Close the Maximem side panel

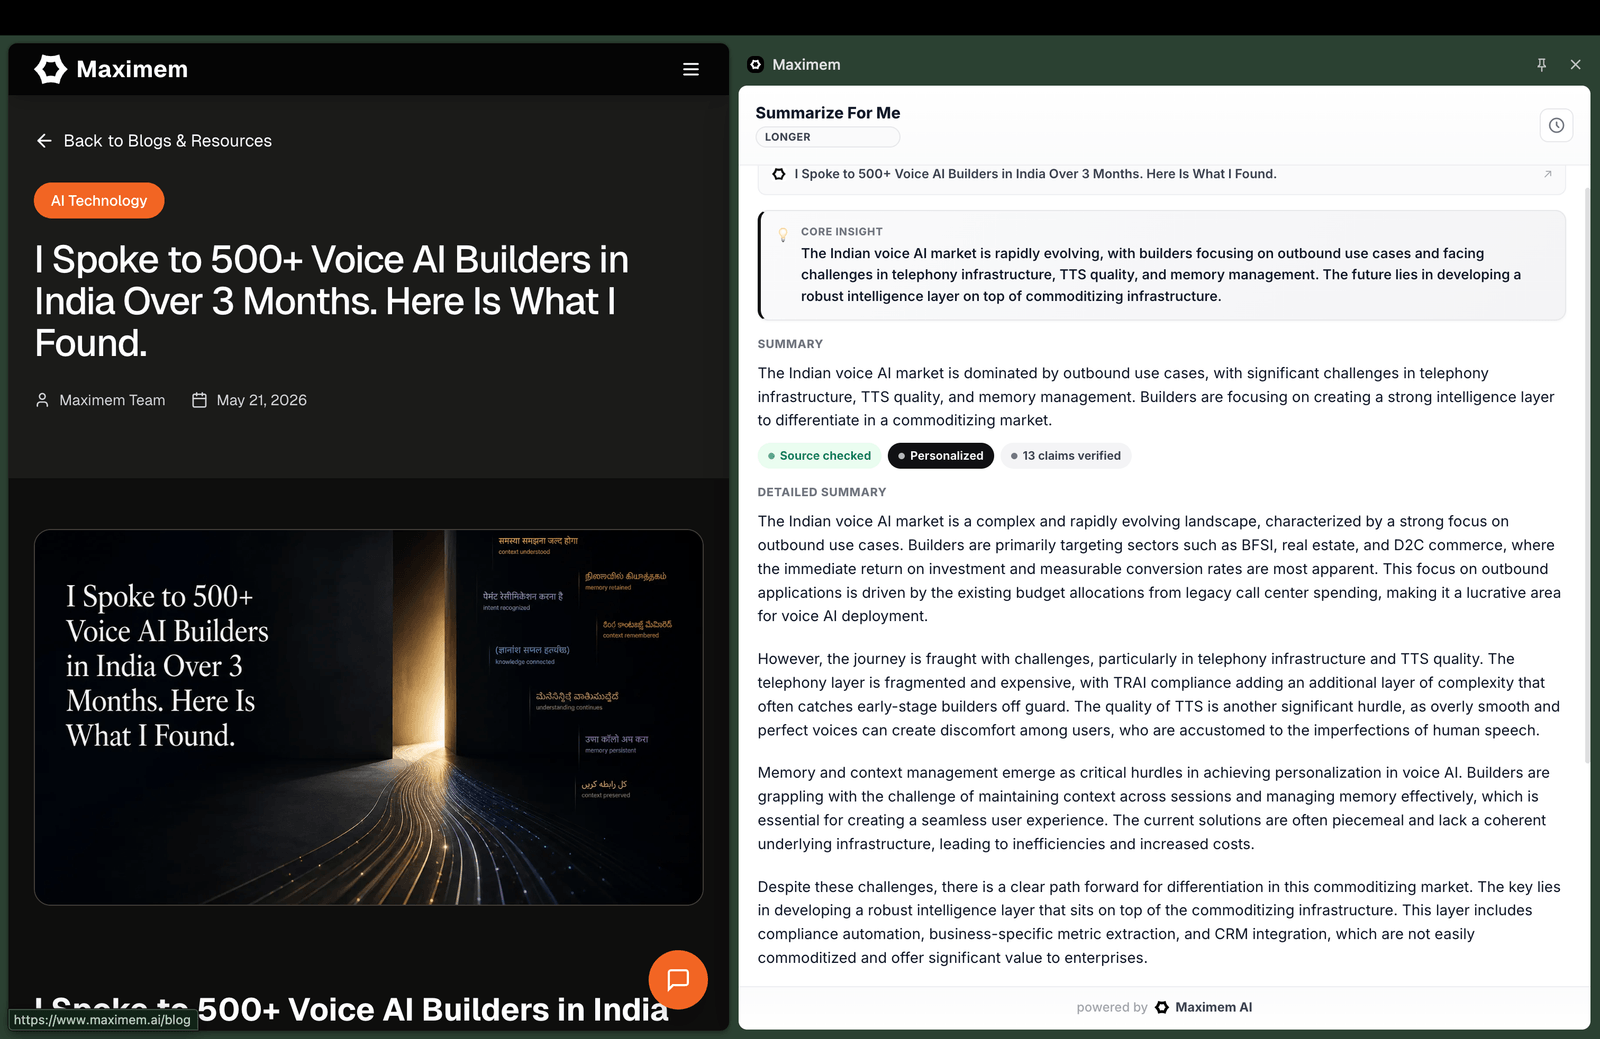tap(1575, 64)
